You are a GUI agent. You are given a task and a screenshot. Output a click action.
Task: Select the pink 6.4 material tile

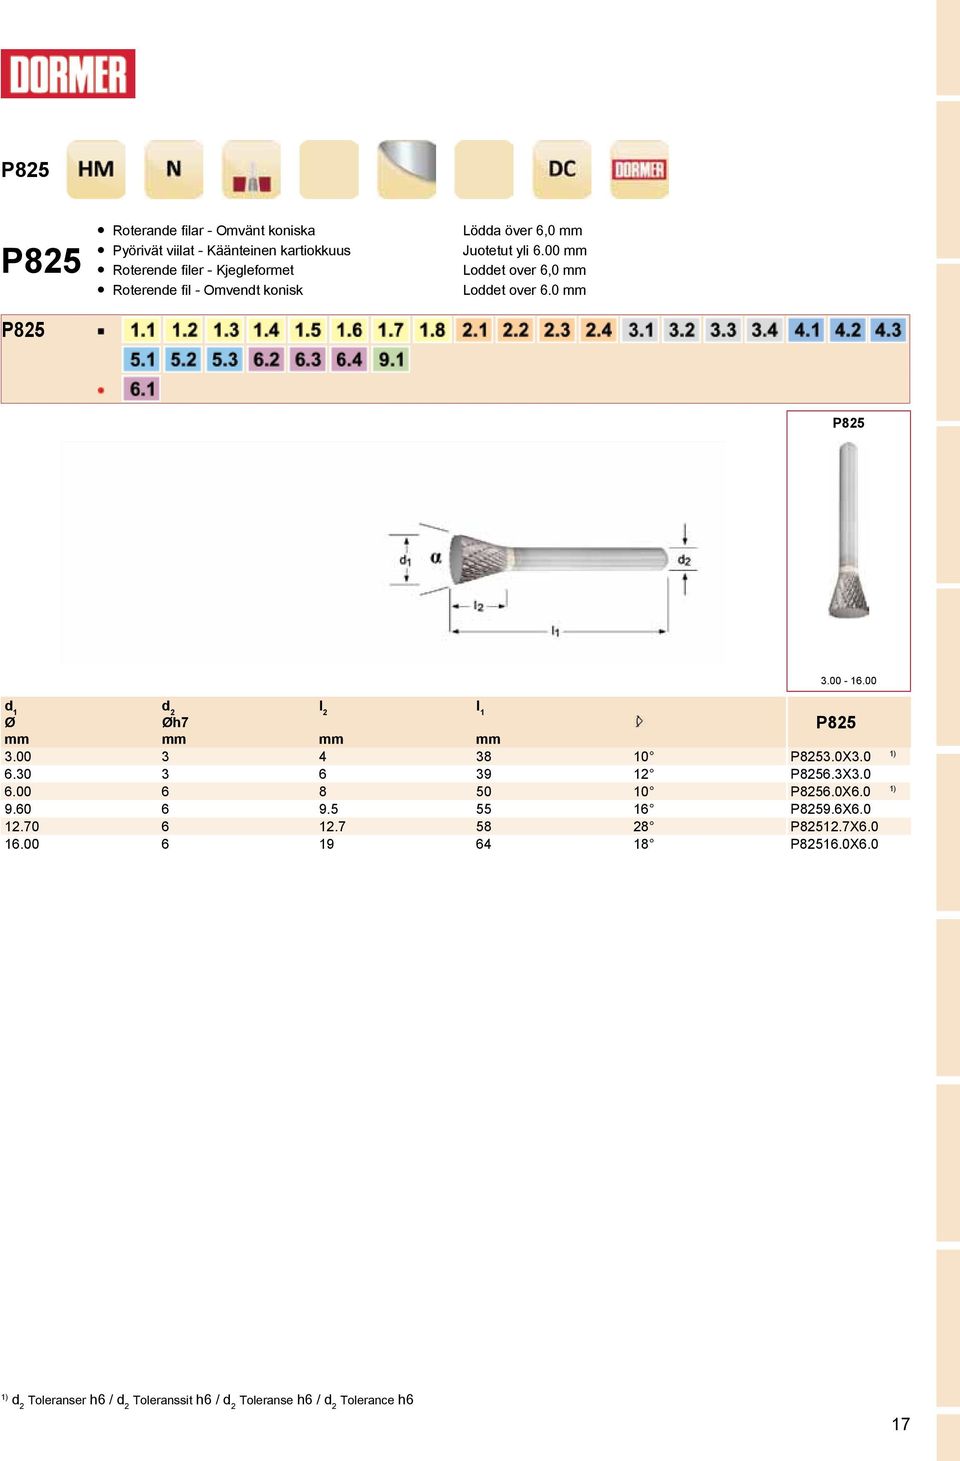(349, 359)
